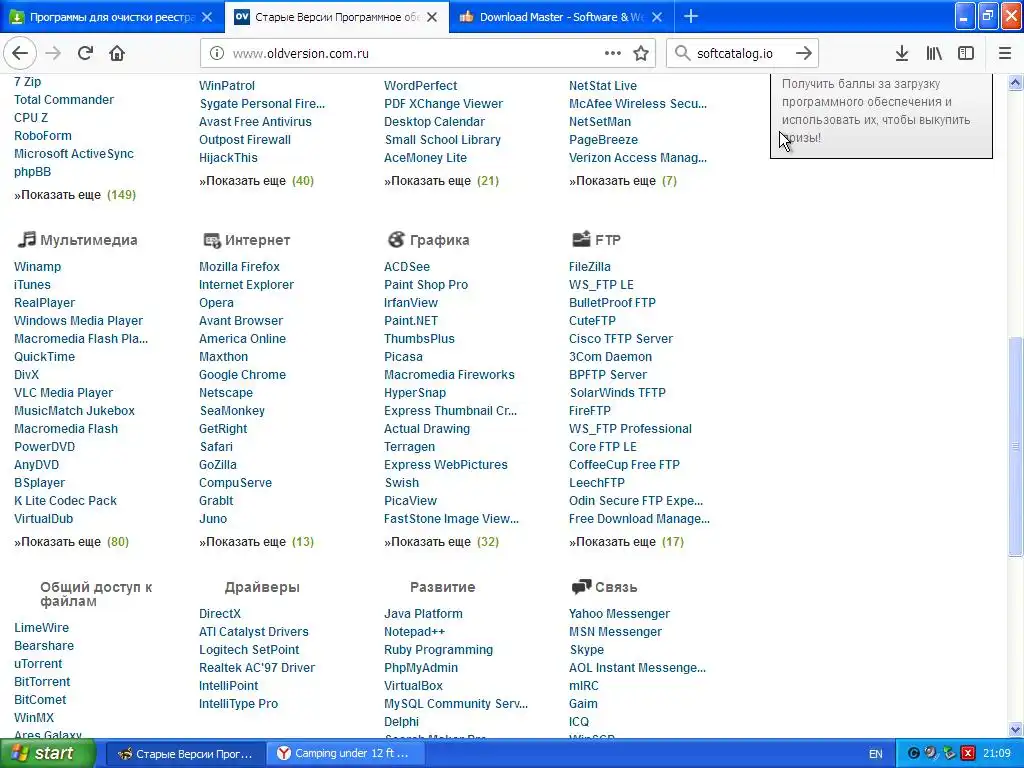Click the Связь chat bubble icon
1024x768 pixels.
coord(581,587)
